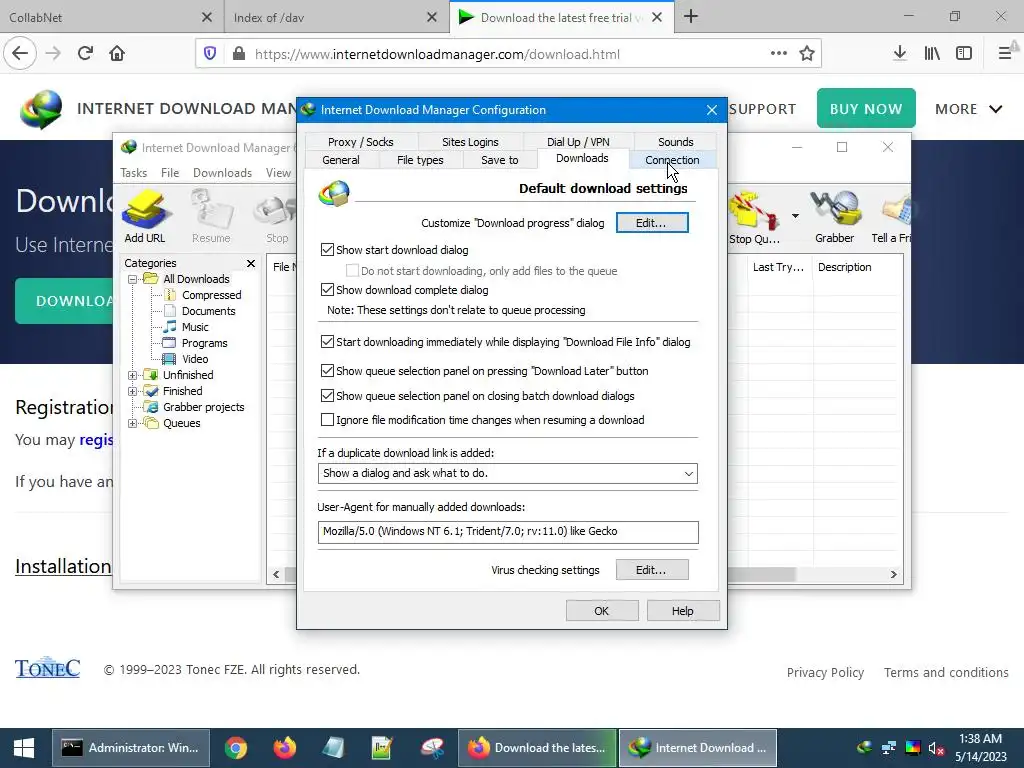Image resolution: width=1024 pixels, height=768 pixels.
Task: Click Edit for Virus checking settings
Action: (x=652, y=570)
